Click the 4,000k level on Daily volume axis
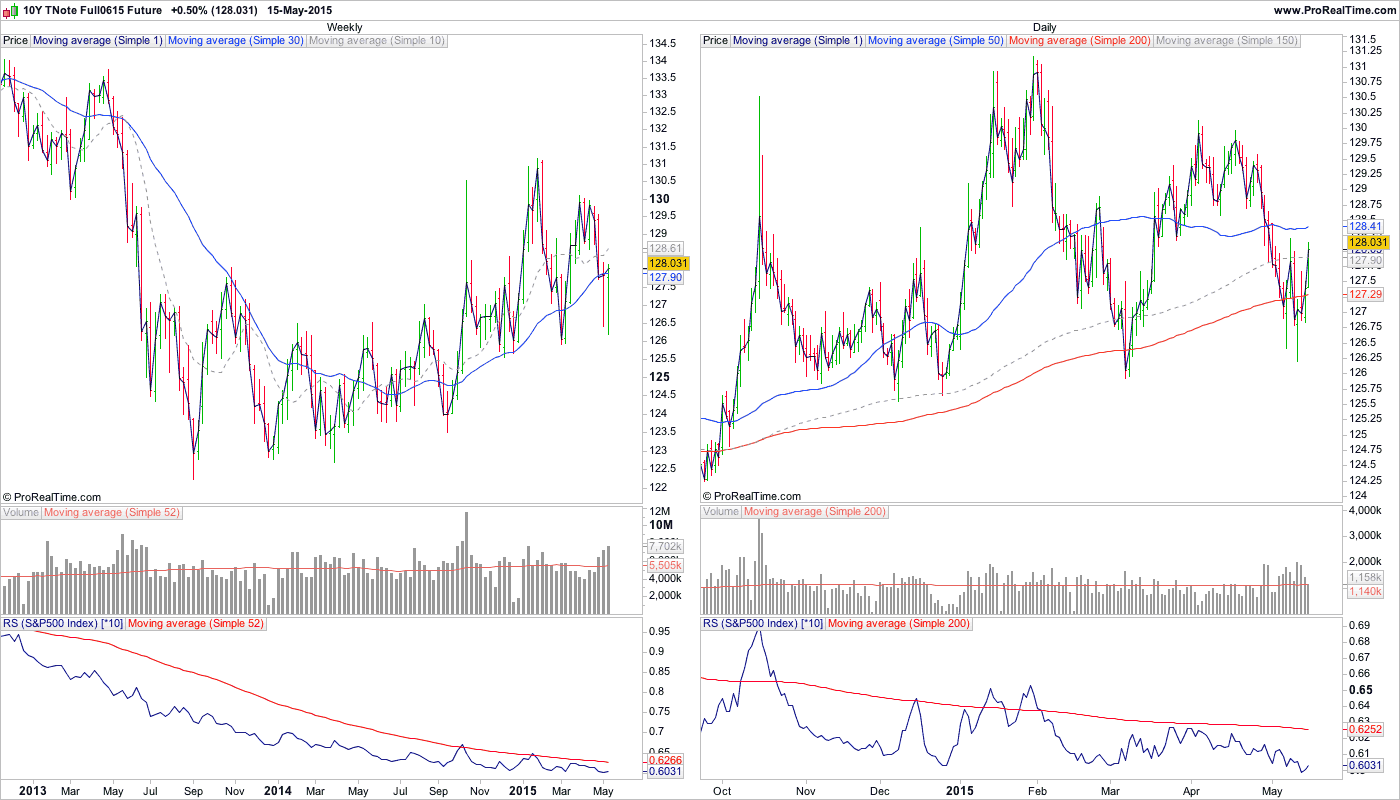1400x800 pixels. click(1365, 512)
